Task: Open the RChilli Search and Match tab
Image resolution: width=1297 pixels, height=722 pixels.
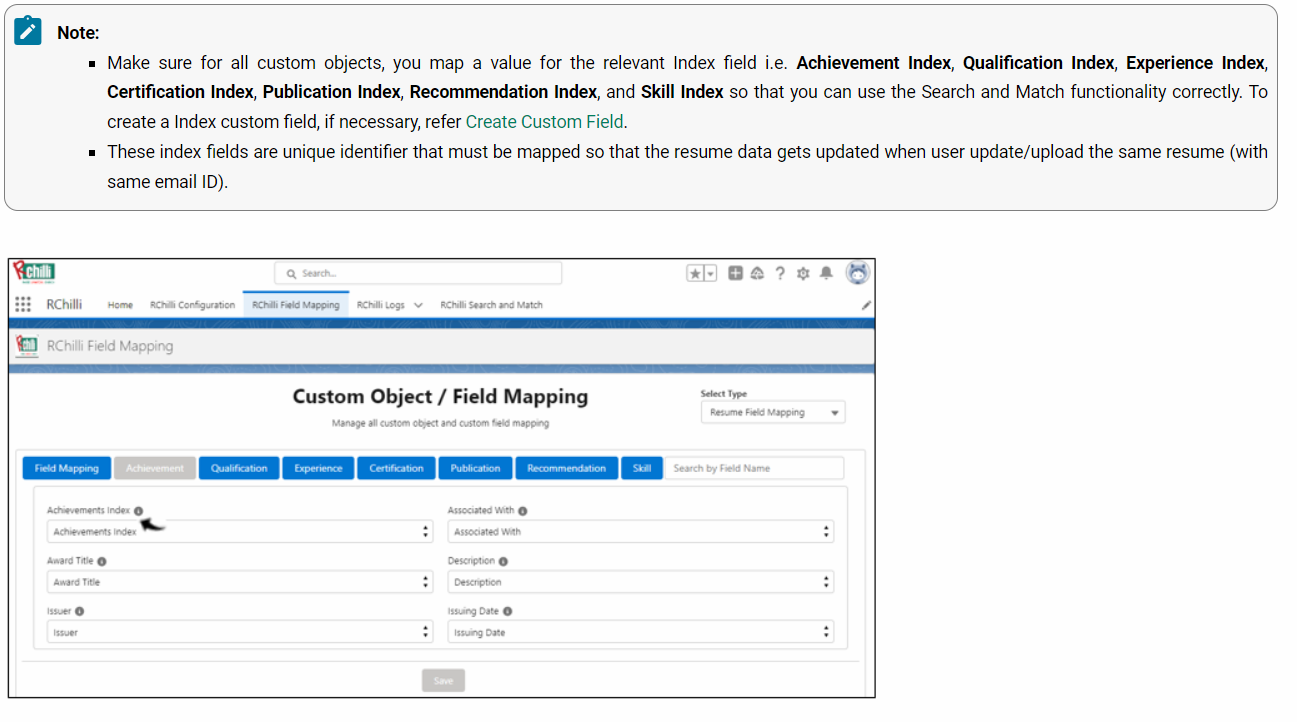Action: pos(491,305)
